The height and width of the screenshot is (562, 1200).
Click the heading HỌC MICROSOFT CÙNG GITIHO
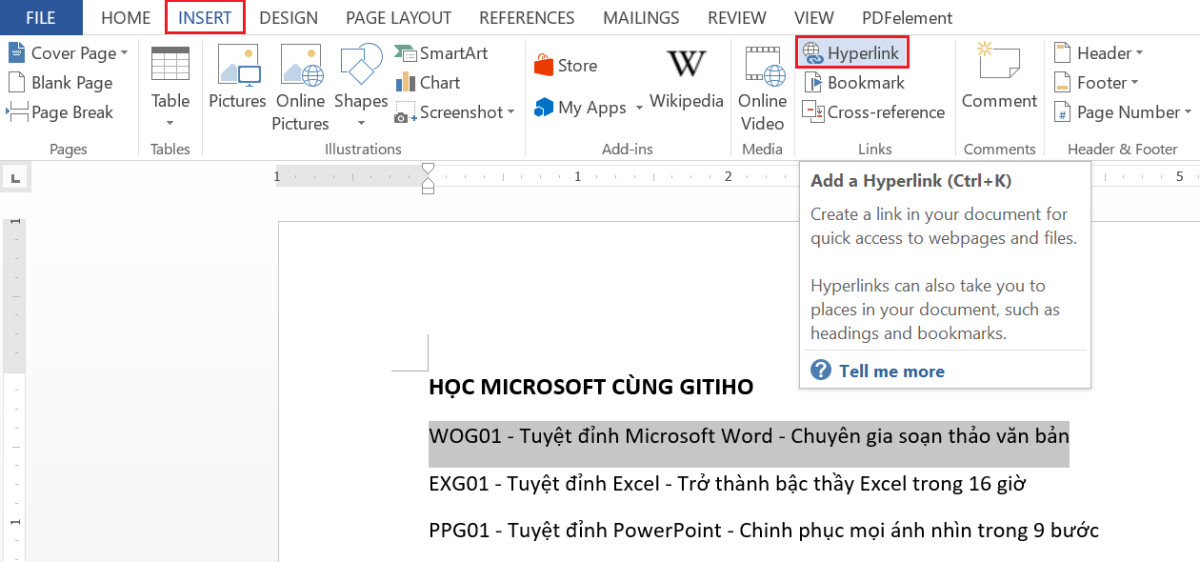591,386
